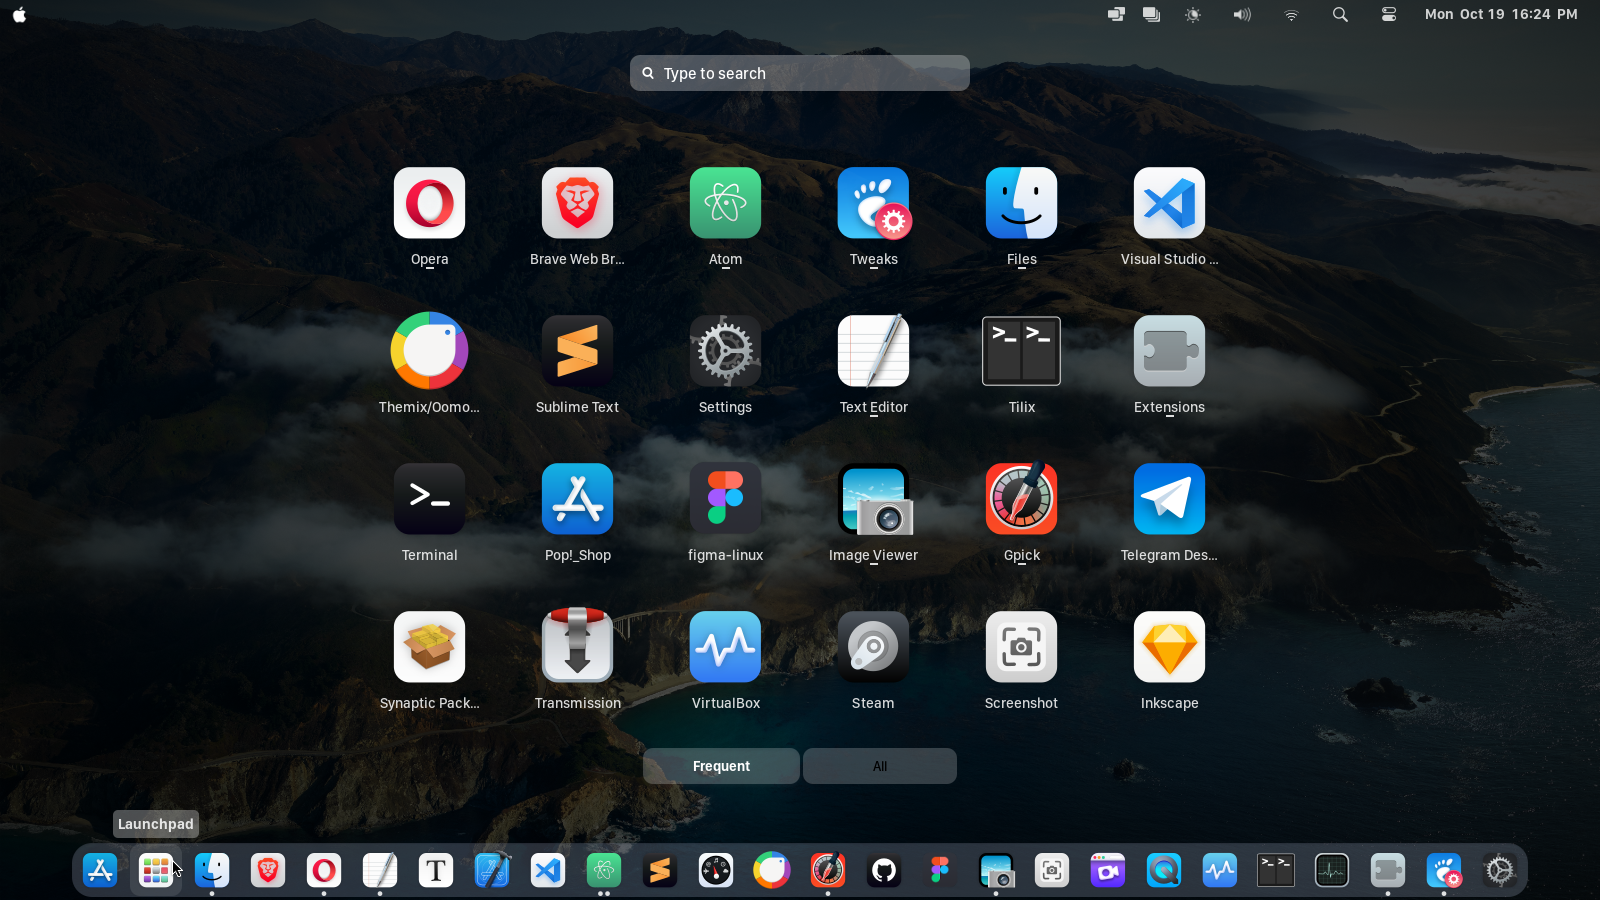This screenshot has width=1600, height=900.
Task: Open the purple screen recorder dock icon
Action: 1108,870
